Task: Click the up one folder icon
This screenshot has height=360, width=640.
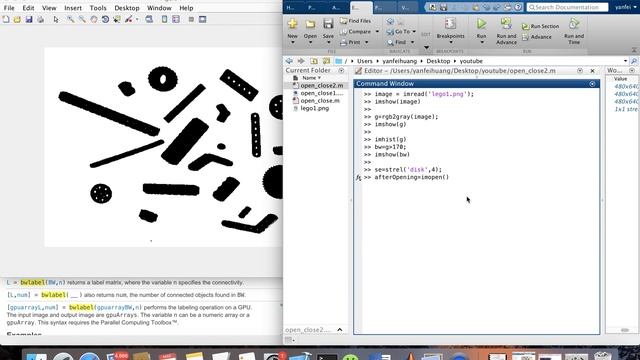Action: coord(314,61)
